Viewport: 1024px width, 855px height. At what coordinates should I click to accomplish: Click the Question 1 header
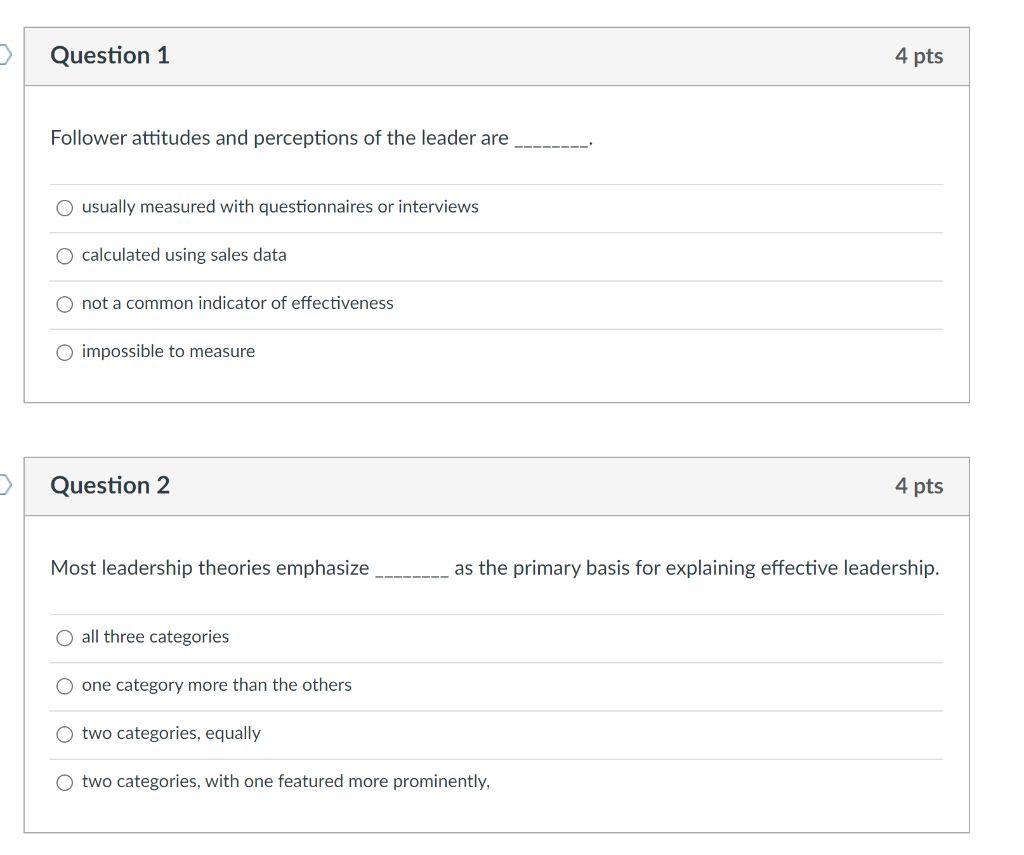tap(109, 56)
